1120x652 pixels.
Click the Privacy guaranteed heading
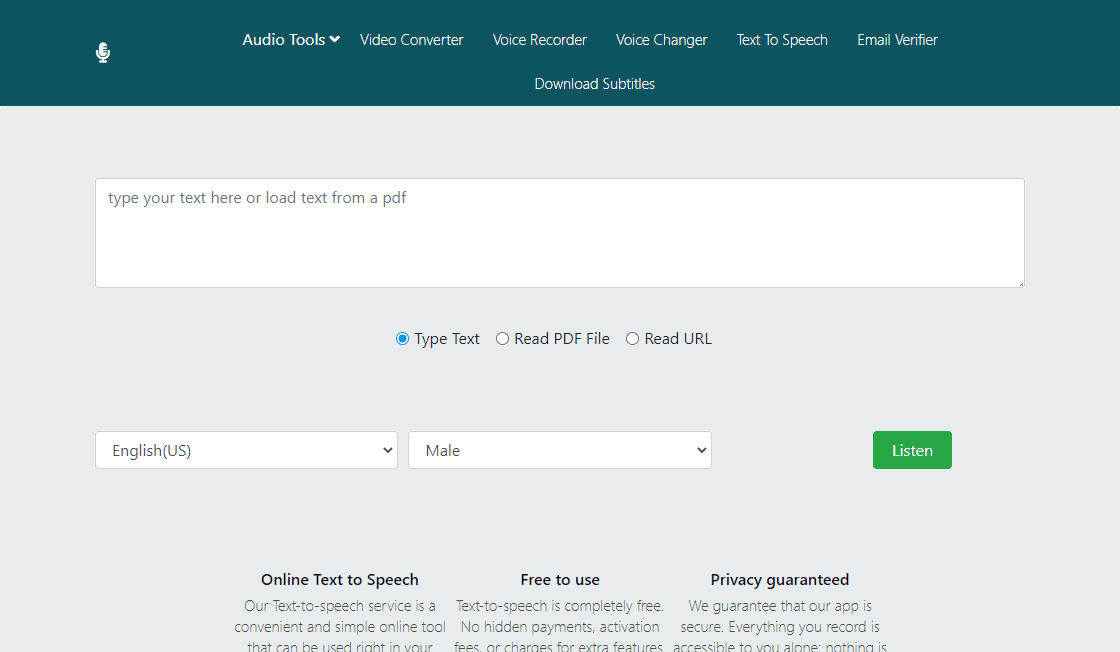(779, 580)
